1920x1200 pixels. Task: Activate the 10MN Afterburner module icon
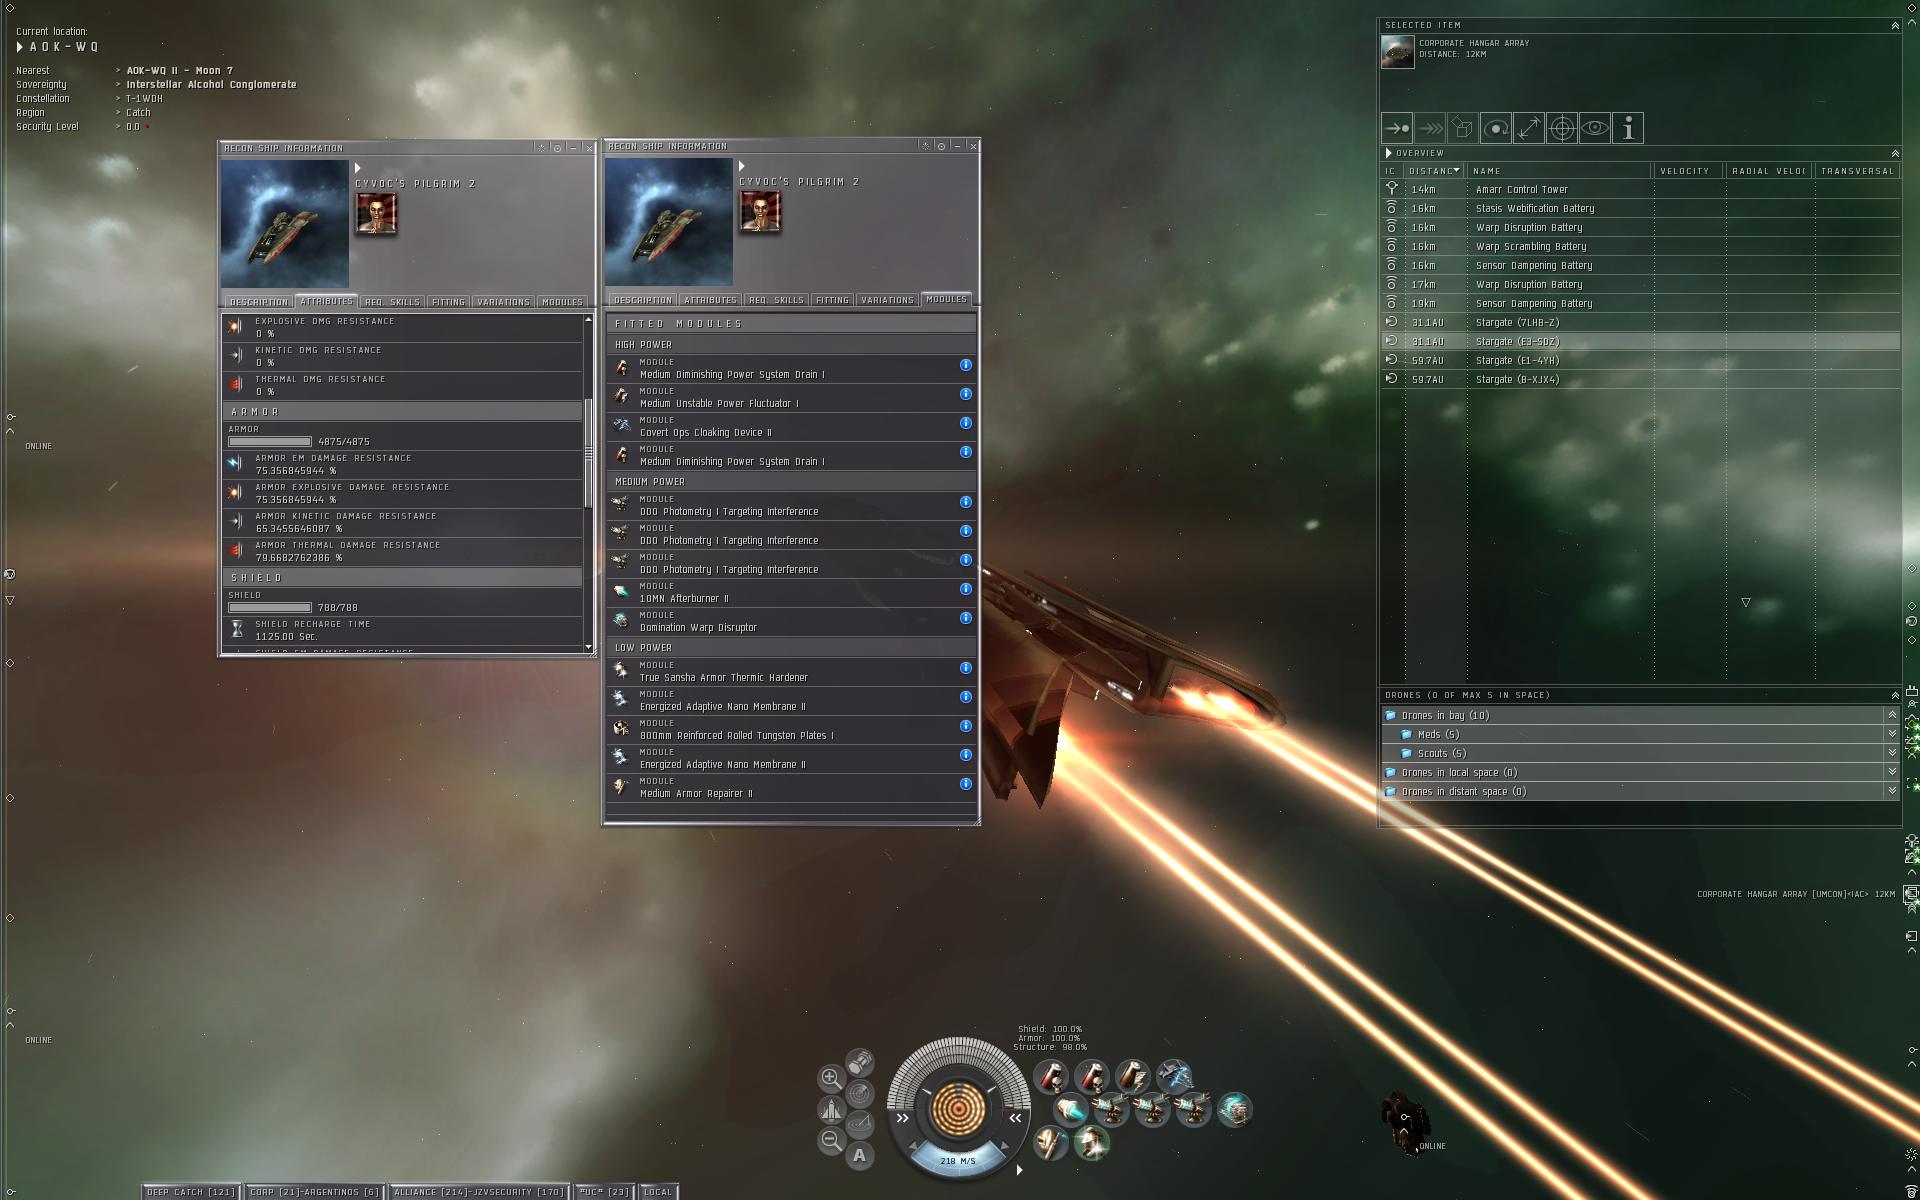point(1071,1109)
